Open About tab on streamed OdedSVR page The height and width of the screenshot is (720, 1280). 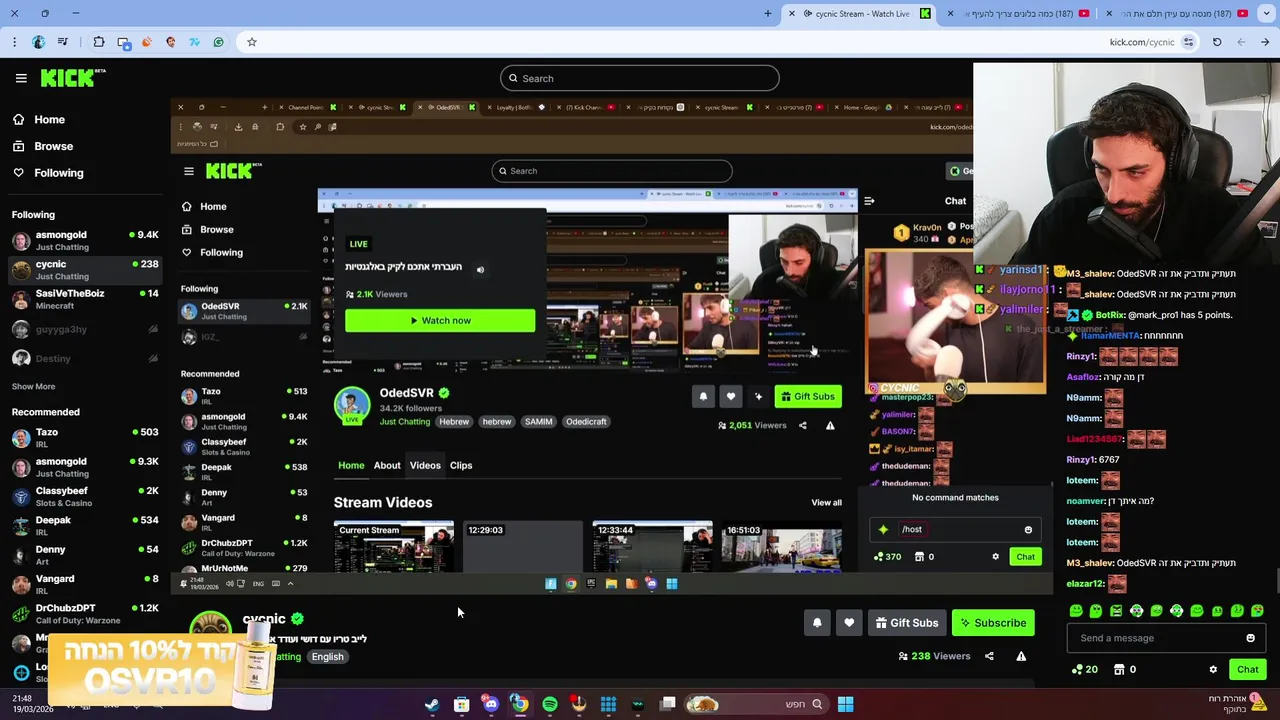pos(387,465)
